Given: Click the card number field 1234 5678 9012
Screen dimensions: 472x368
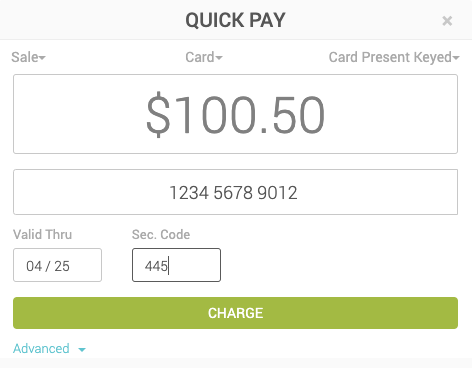Looking at the screenshot, I should pos(235,192).
